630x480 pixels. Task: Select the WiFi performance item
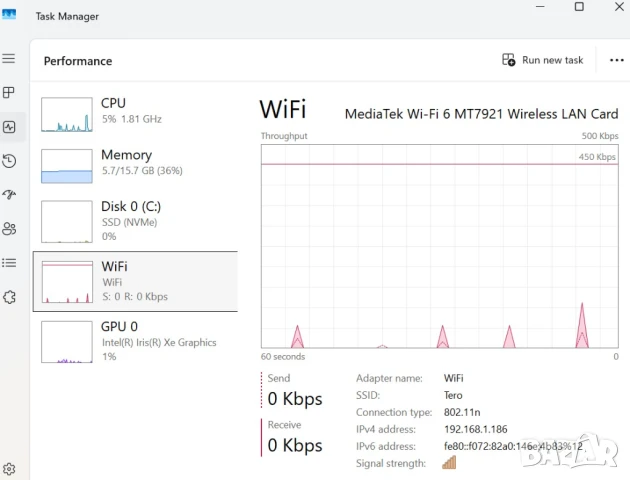point(135,280)
